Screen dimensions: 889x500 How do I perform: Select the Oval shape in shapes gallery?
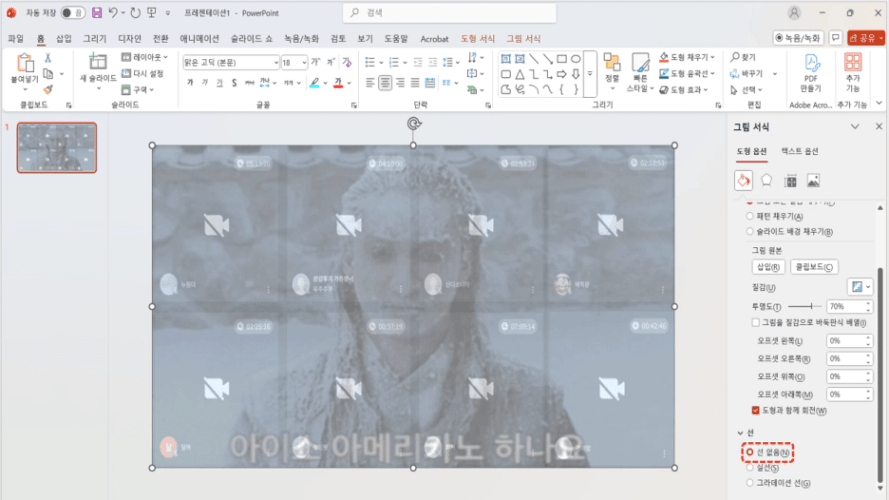point(575,58)
